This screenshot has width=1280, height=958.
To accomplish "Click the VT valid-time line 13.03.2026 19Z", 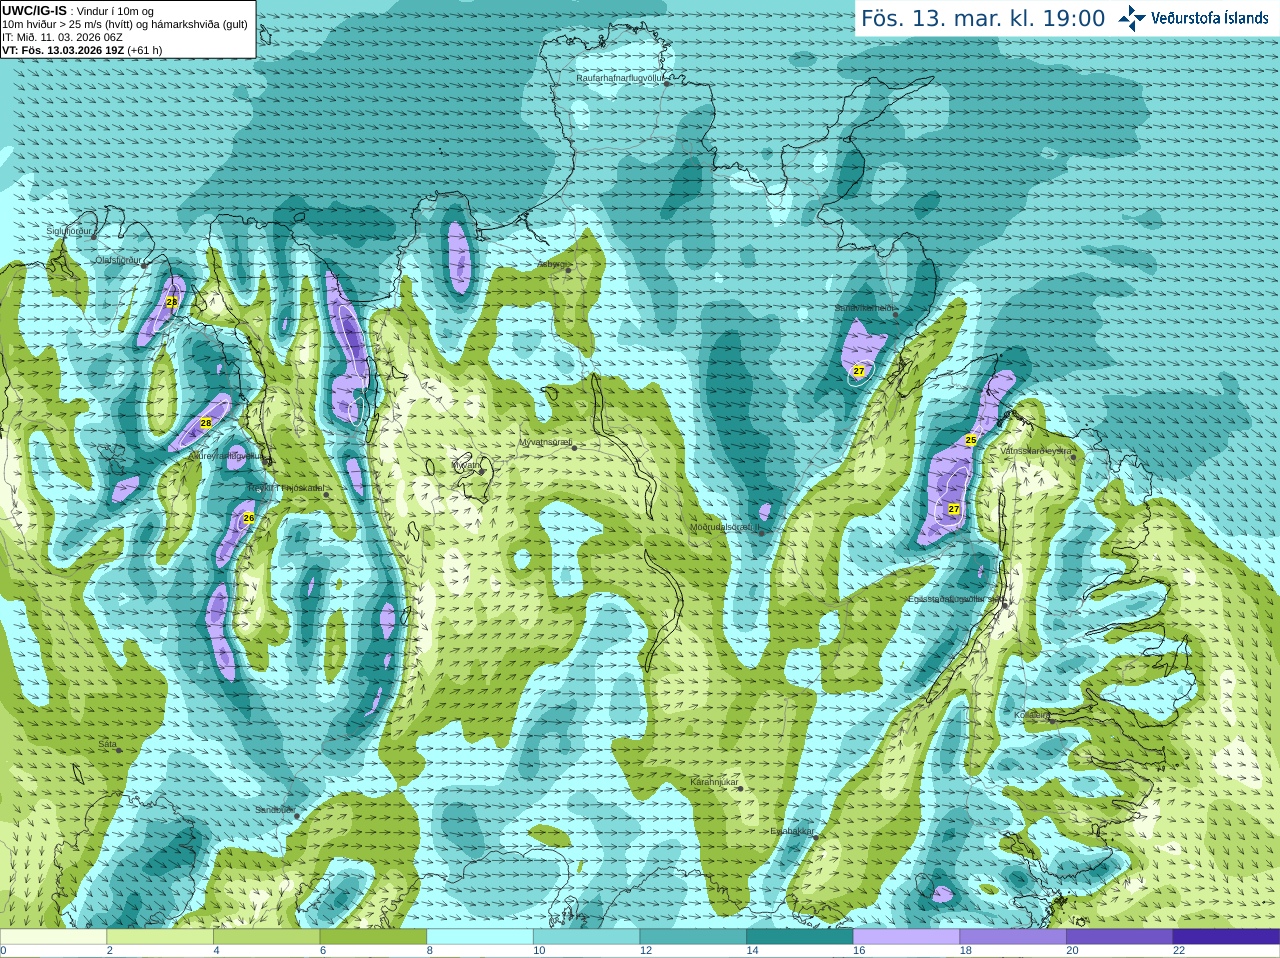I will (x=82, y=50).
